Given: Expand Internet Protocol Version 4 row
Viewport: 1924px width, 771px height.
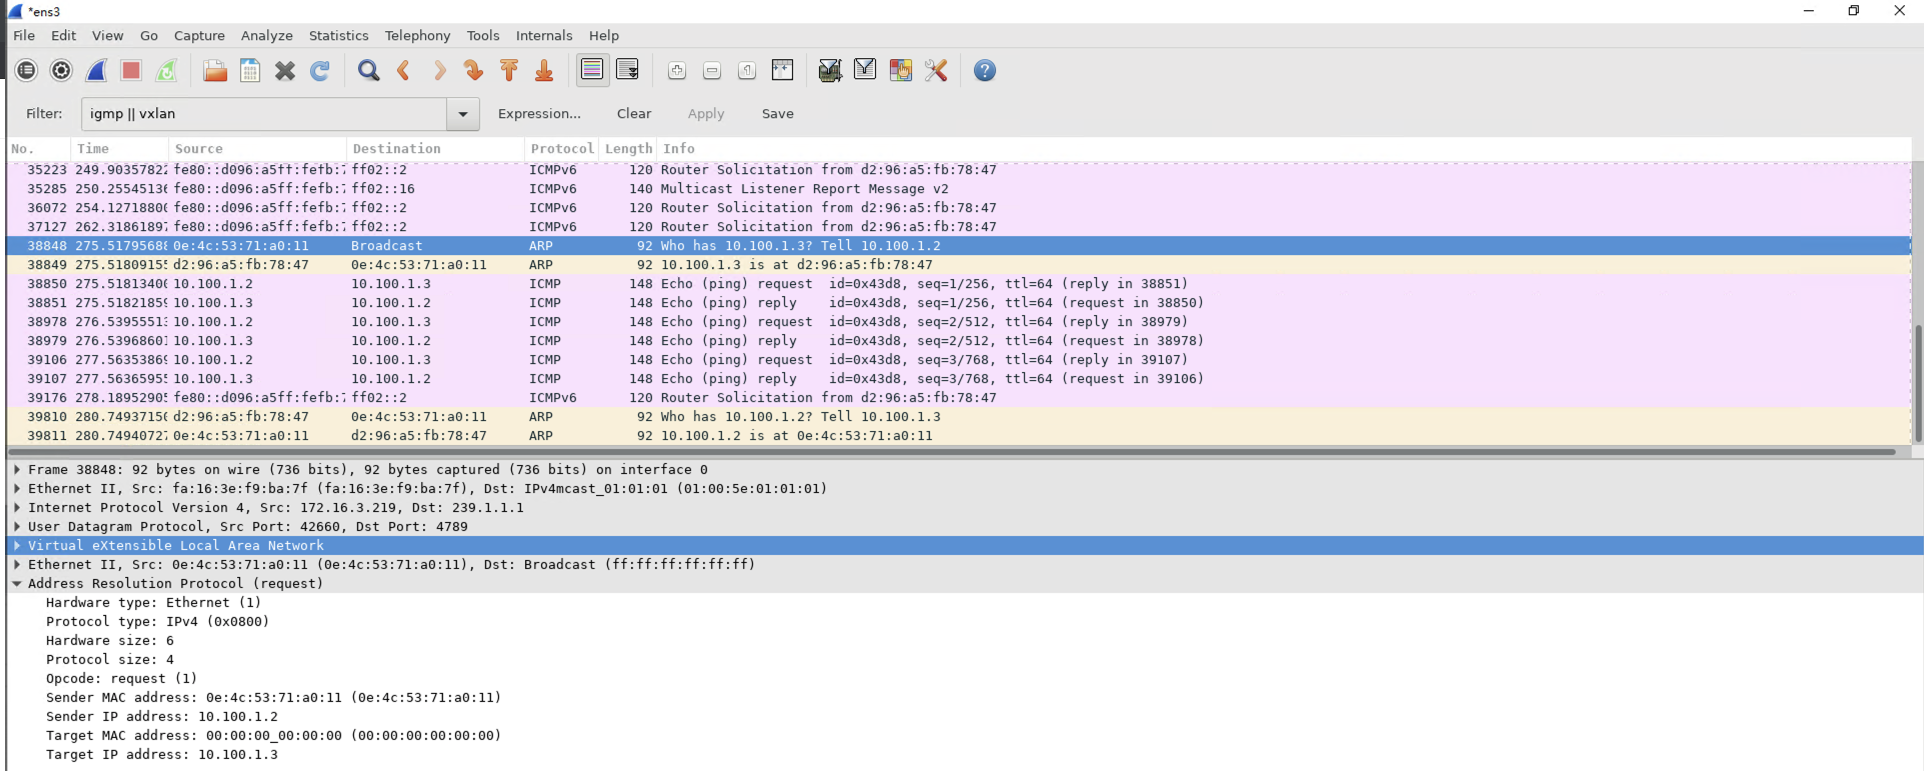Looking at the screenshot, I should [17, 508].
